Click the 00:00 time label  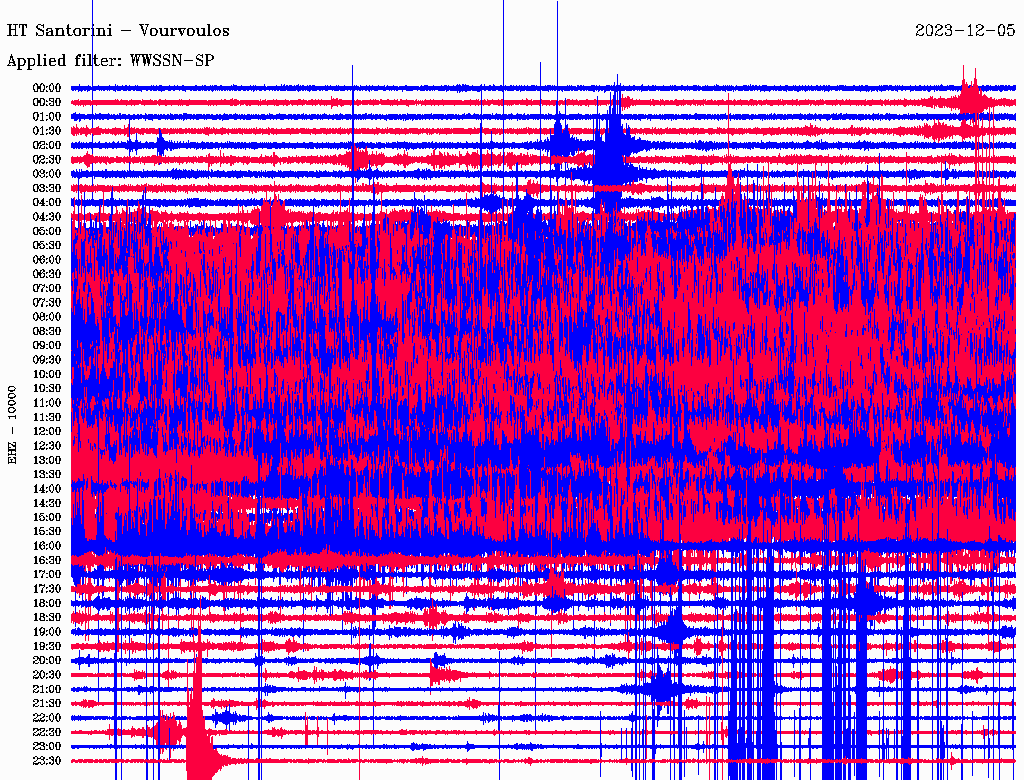click(47, 88)
